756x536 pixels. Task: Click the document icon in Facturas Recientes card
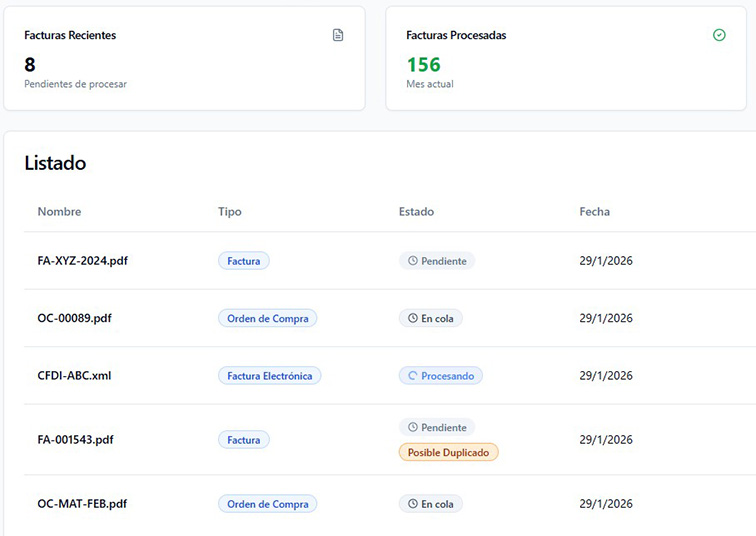point(338,35)
